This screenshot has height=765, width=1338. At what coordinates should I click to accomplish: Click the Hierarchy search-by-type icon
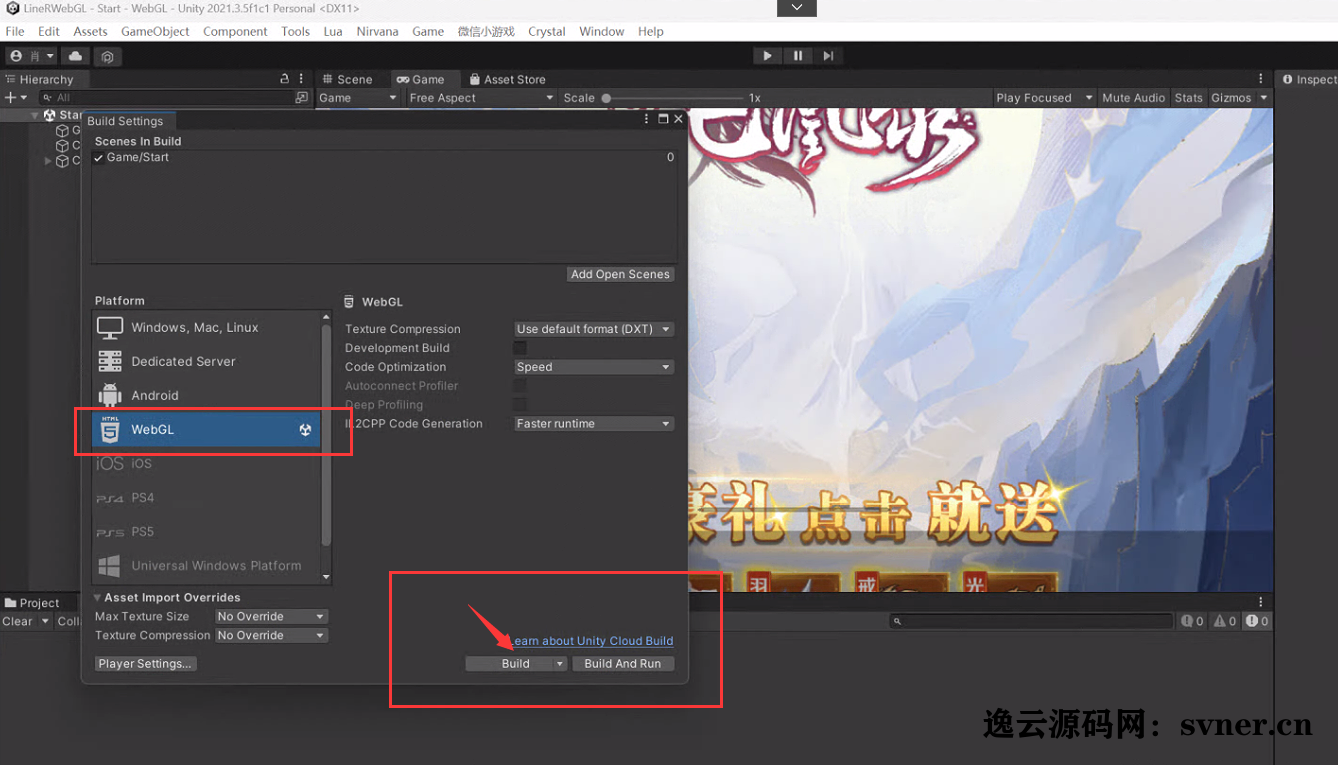click(302, 98)
